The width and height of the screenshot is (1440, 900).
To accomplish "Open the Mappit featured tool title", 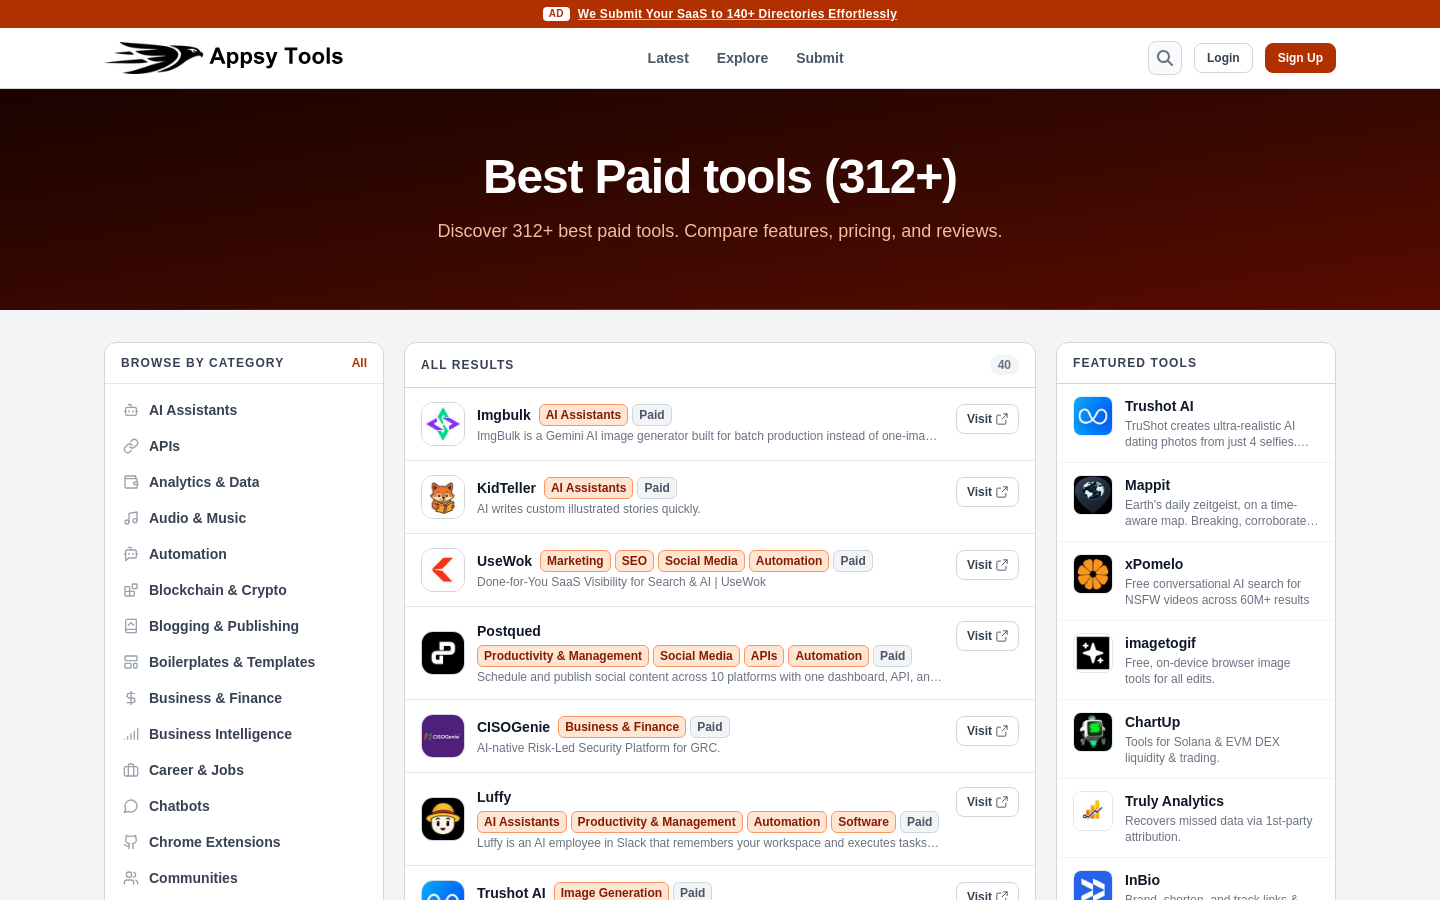I will [x=1147, y=485].
